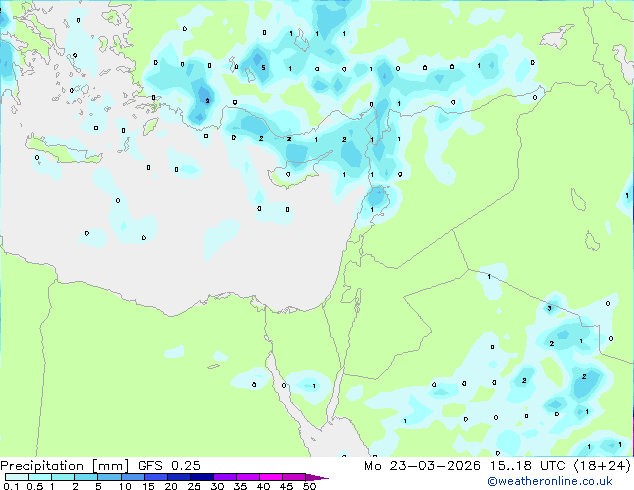Screen dimensions: 634x490
Task: Click the legend scale value "15"
Action: click(148, 486)
